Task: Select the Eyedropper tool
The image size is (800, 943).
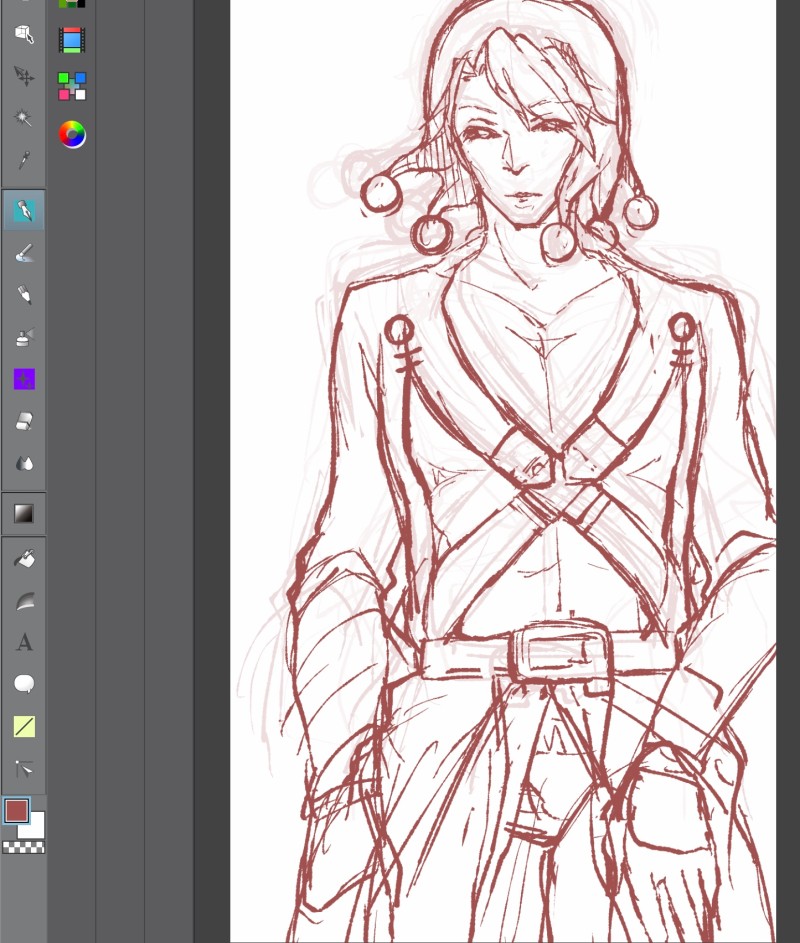Action: tap(24, 160)
